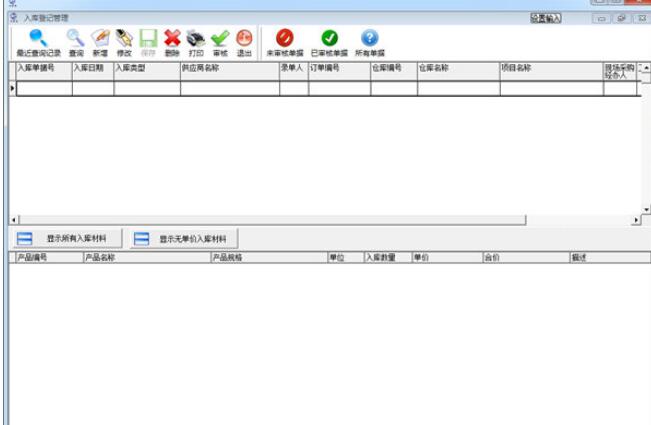Click the 仓库名称 column header
Screen dimensions: 651x425
click(x=459, y=71)
